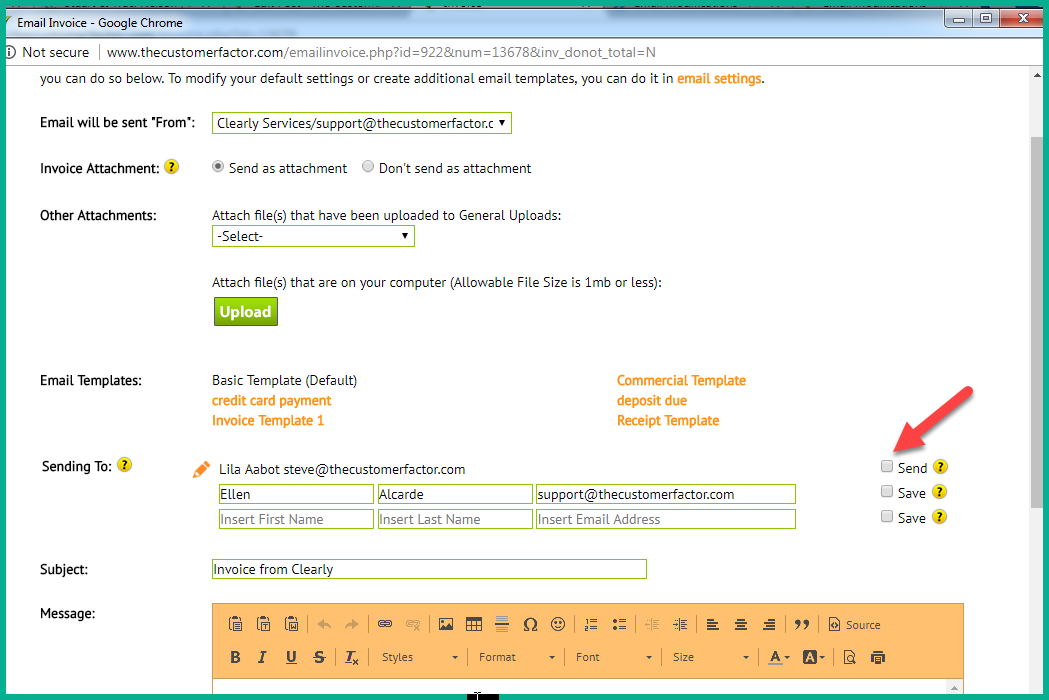
Task: Click the green Upload button
Action: point(246,312)
